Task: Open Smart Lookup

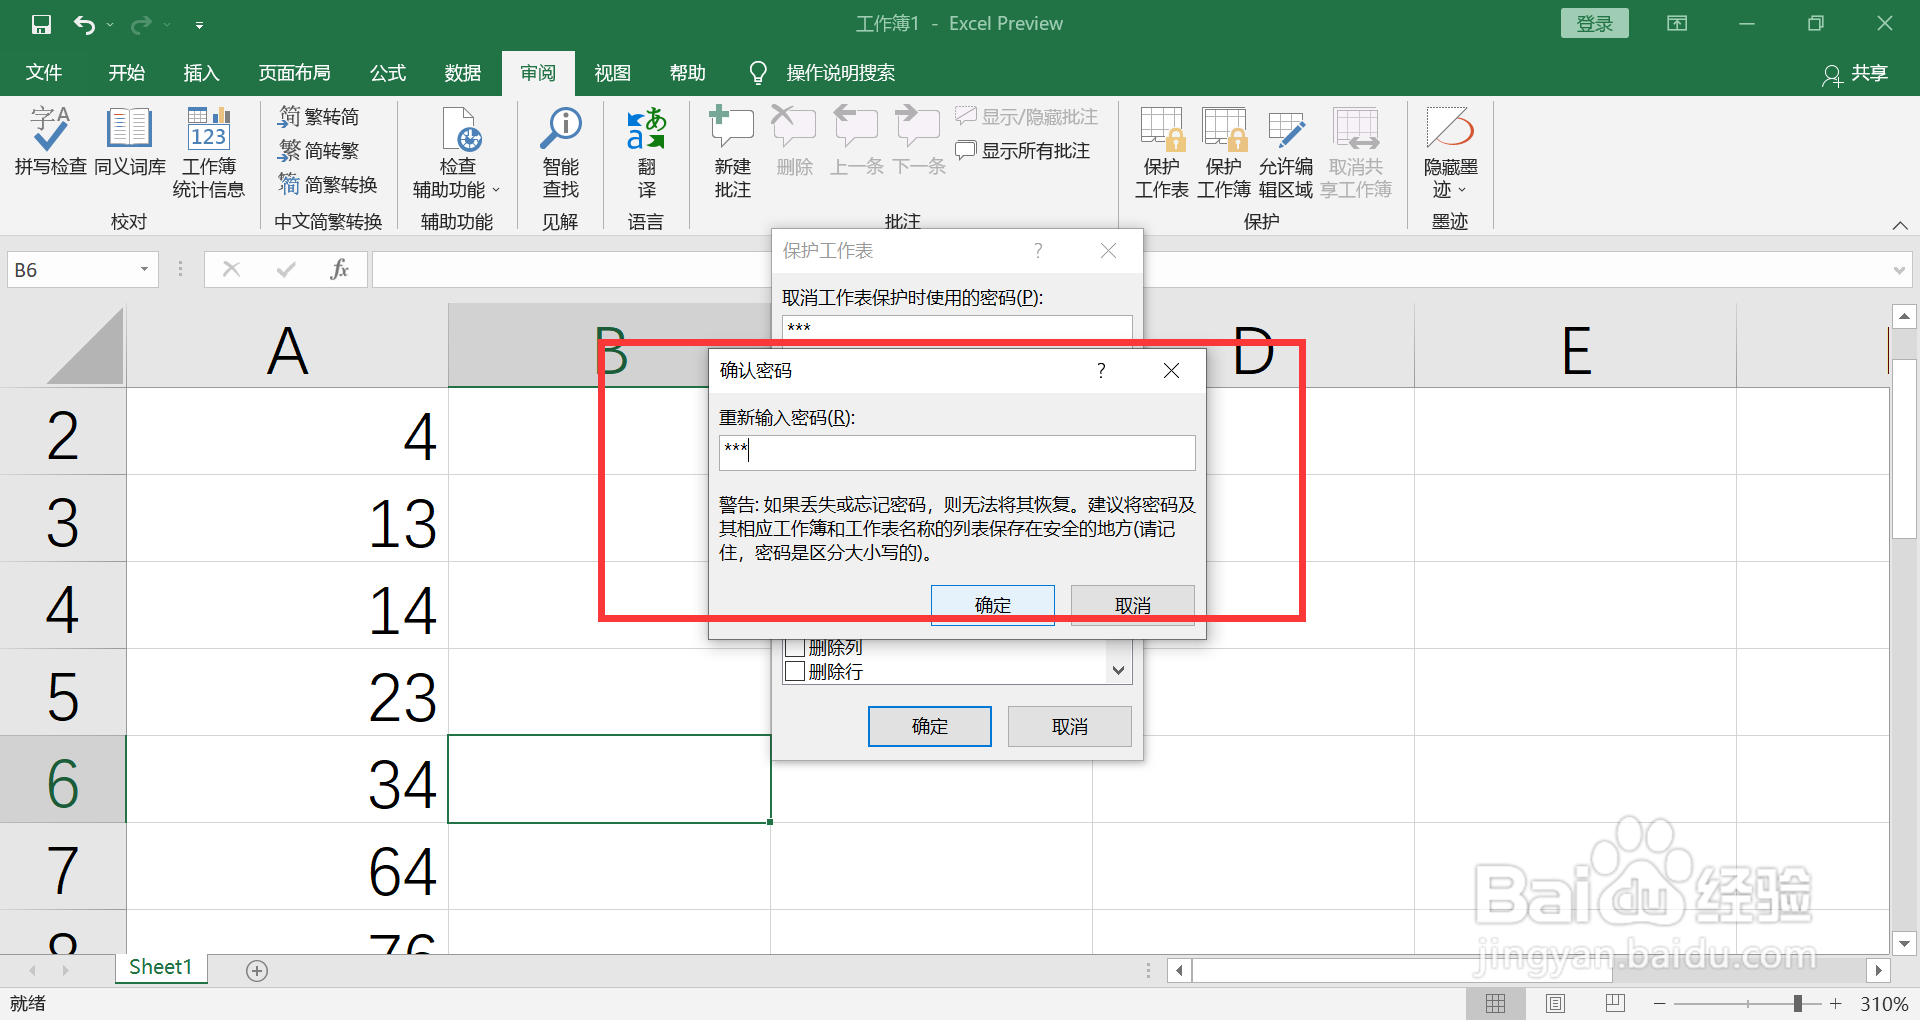Action: (x=560, y=152)
